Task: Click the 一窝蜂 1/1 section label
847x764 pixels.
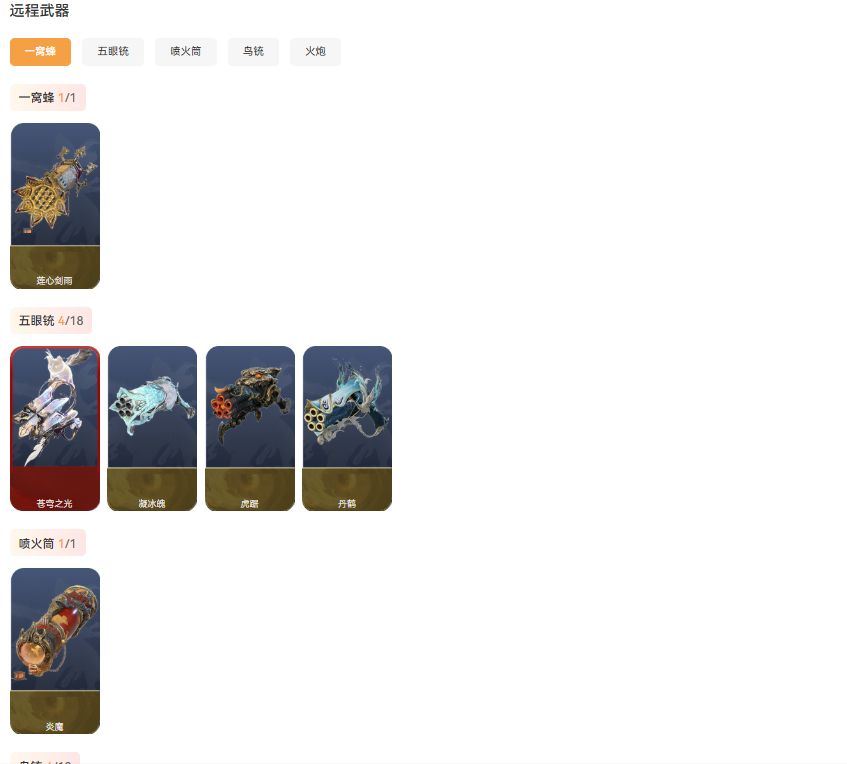Action: 48,98
